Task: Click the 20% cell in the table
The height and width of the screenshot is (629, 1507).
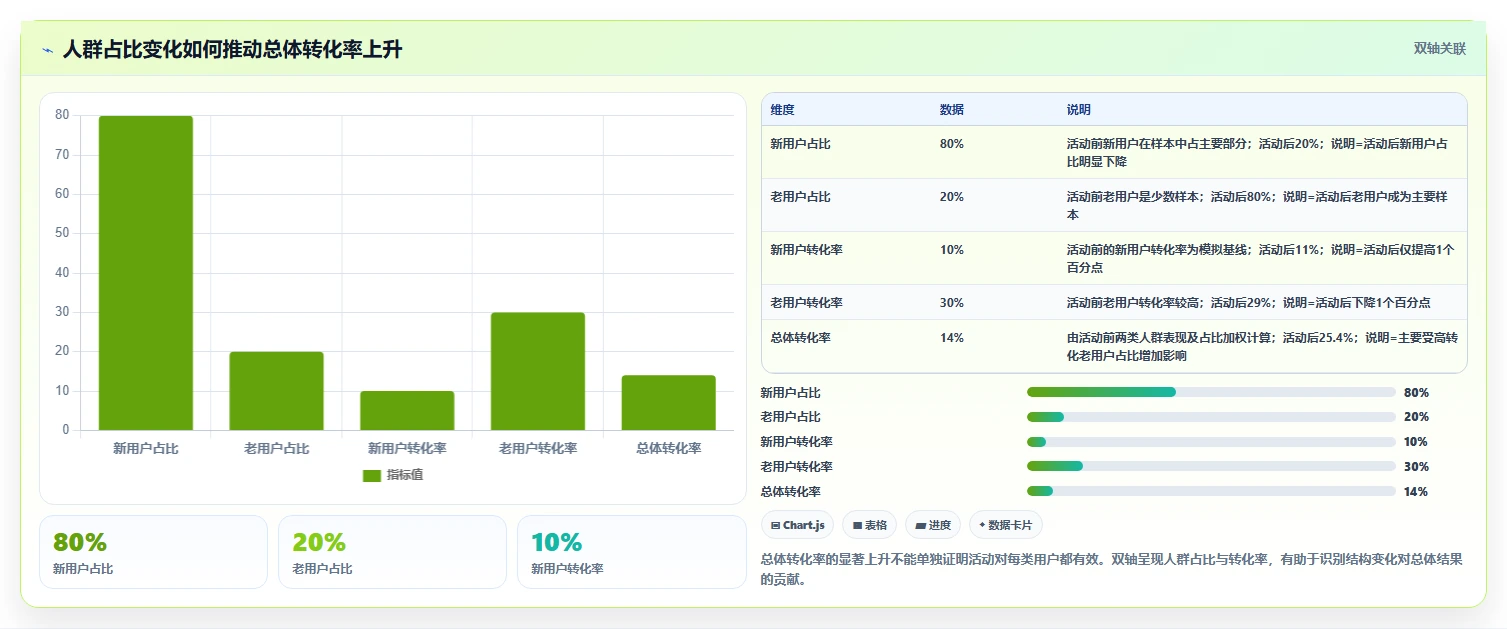Action: pos(952,197)
